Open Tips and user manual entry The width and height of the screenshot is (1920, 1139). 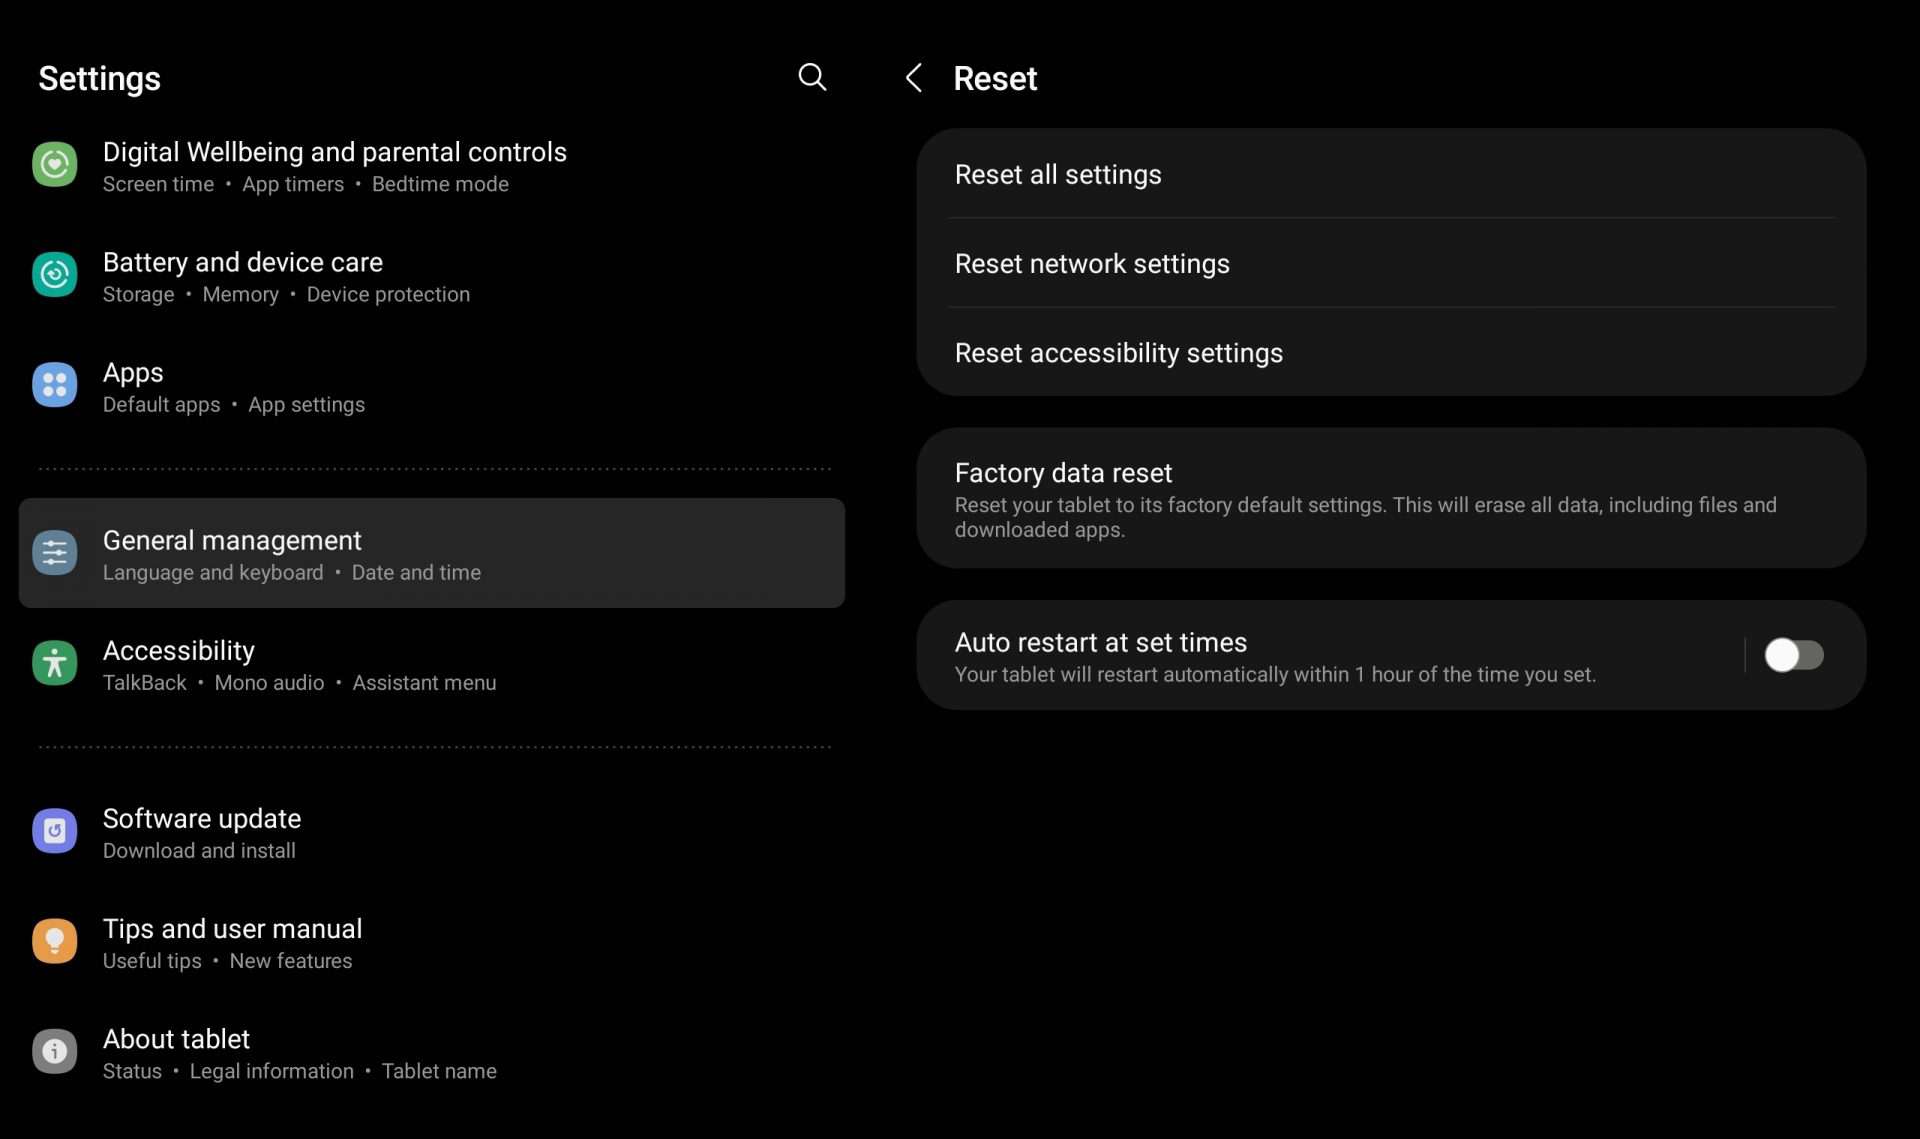(232, 929)
